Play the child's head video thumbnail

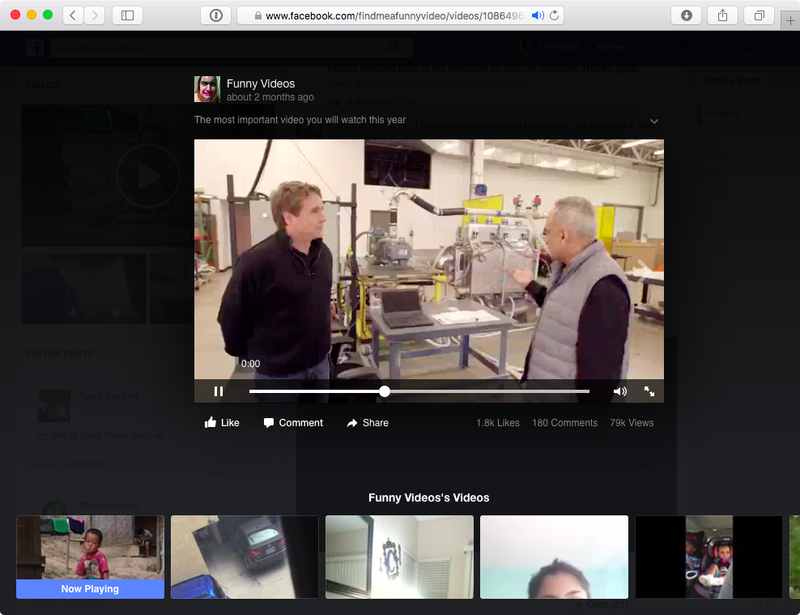click(x=554, y=557)
